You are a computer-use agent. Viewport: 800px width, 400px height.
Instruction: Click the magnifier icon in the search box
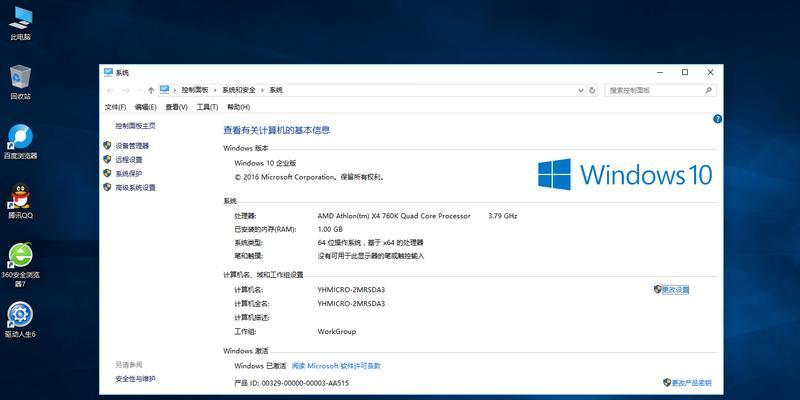(708, 90)
